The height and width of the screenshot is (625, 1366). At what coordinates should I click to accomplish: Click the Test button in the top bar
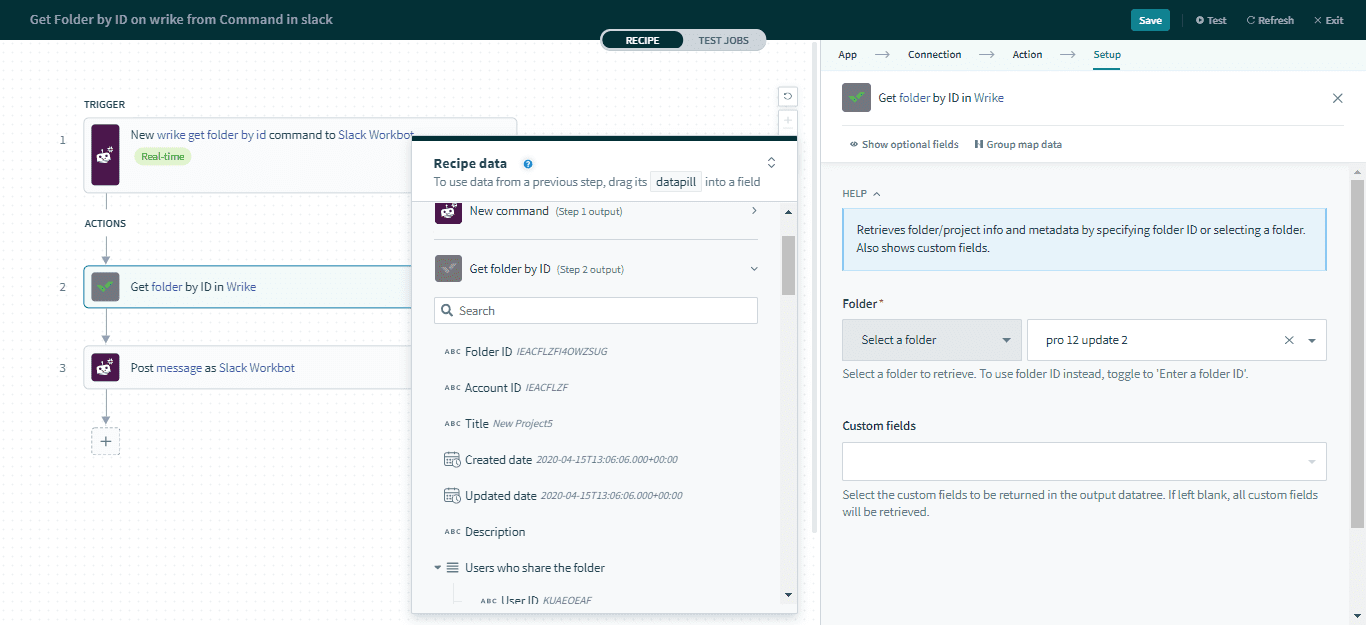pos(1210,19)
